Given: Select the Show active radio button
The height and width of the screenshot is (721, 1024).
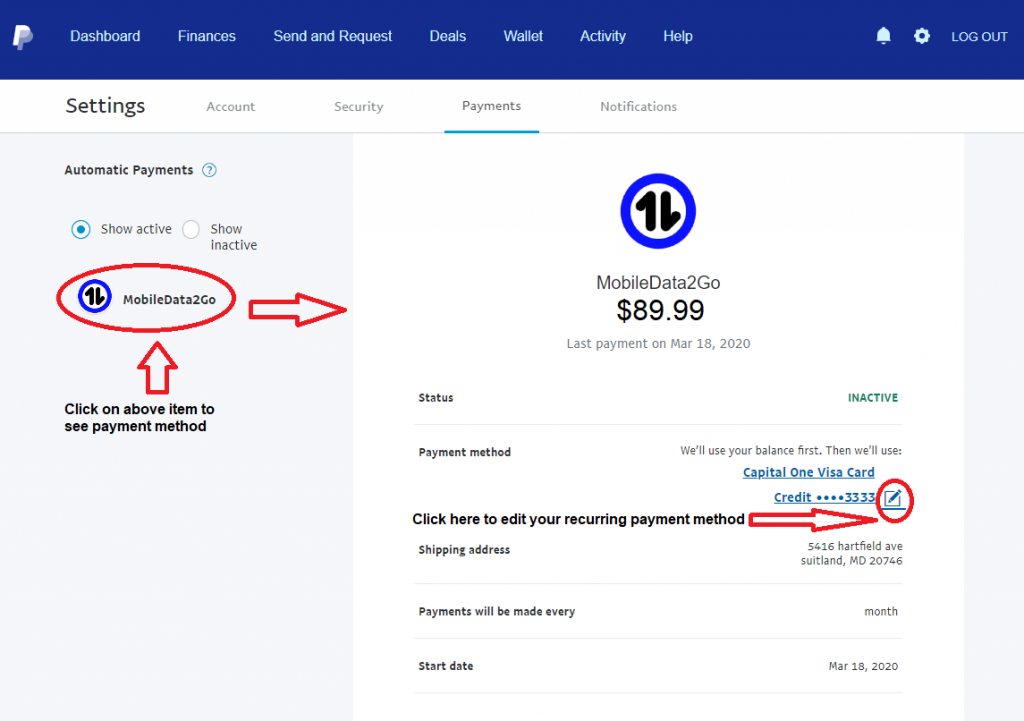Looking at the screenshot, I should [x=81, y=229].
